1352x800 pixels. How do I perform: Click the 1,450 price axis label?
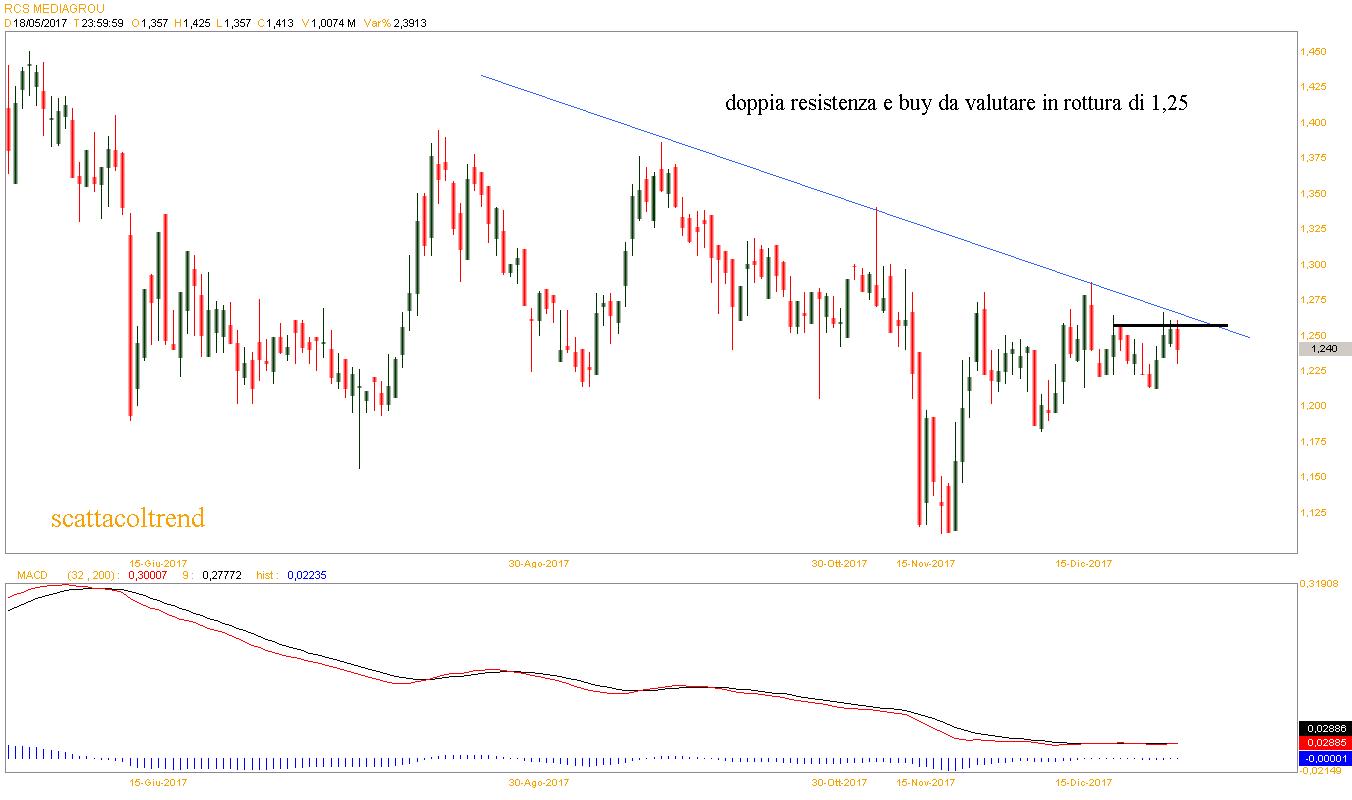click(x=1311, y=52)
